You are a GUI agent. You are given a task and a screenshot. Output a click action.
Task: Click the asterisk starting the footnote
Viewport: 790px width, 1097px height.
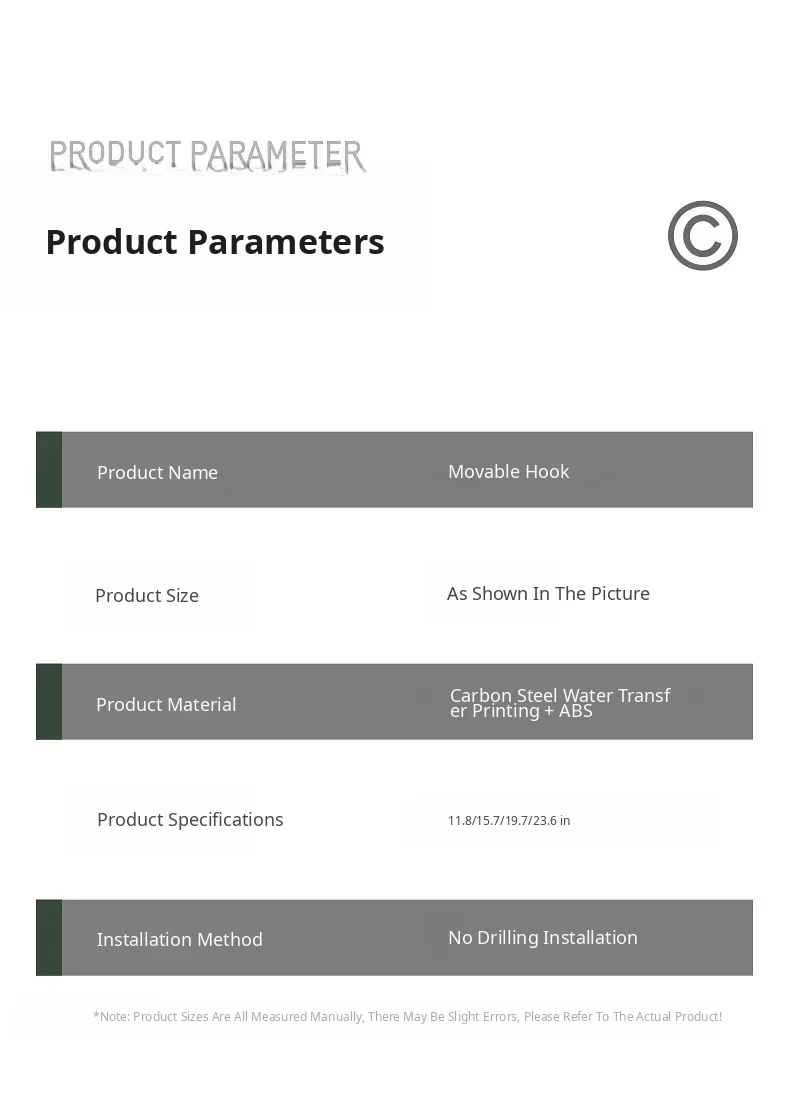[96, 1016]
